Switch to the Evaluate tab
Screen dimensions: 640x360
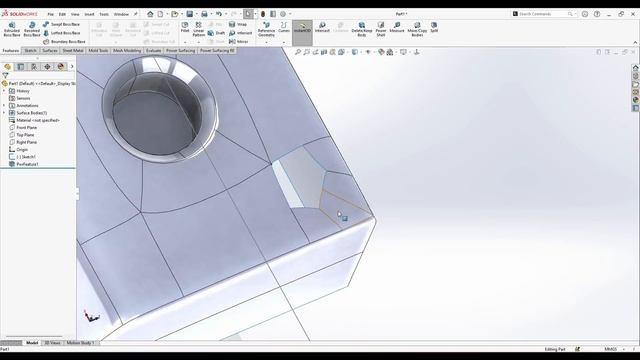click(x=153, y=51)
